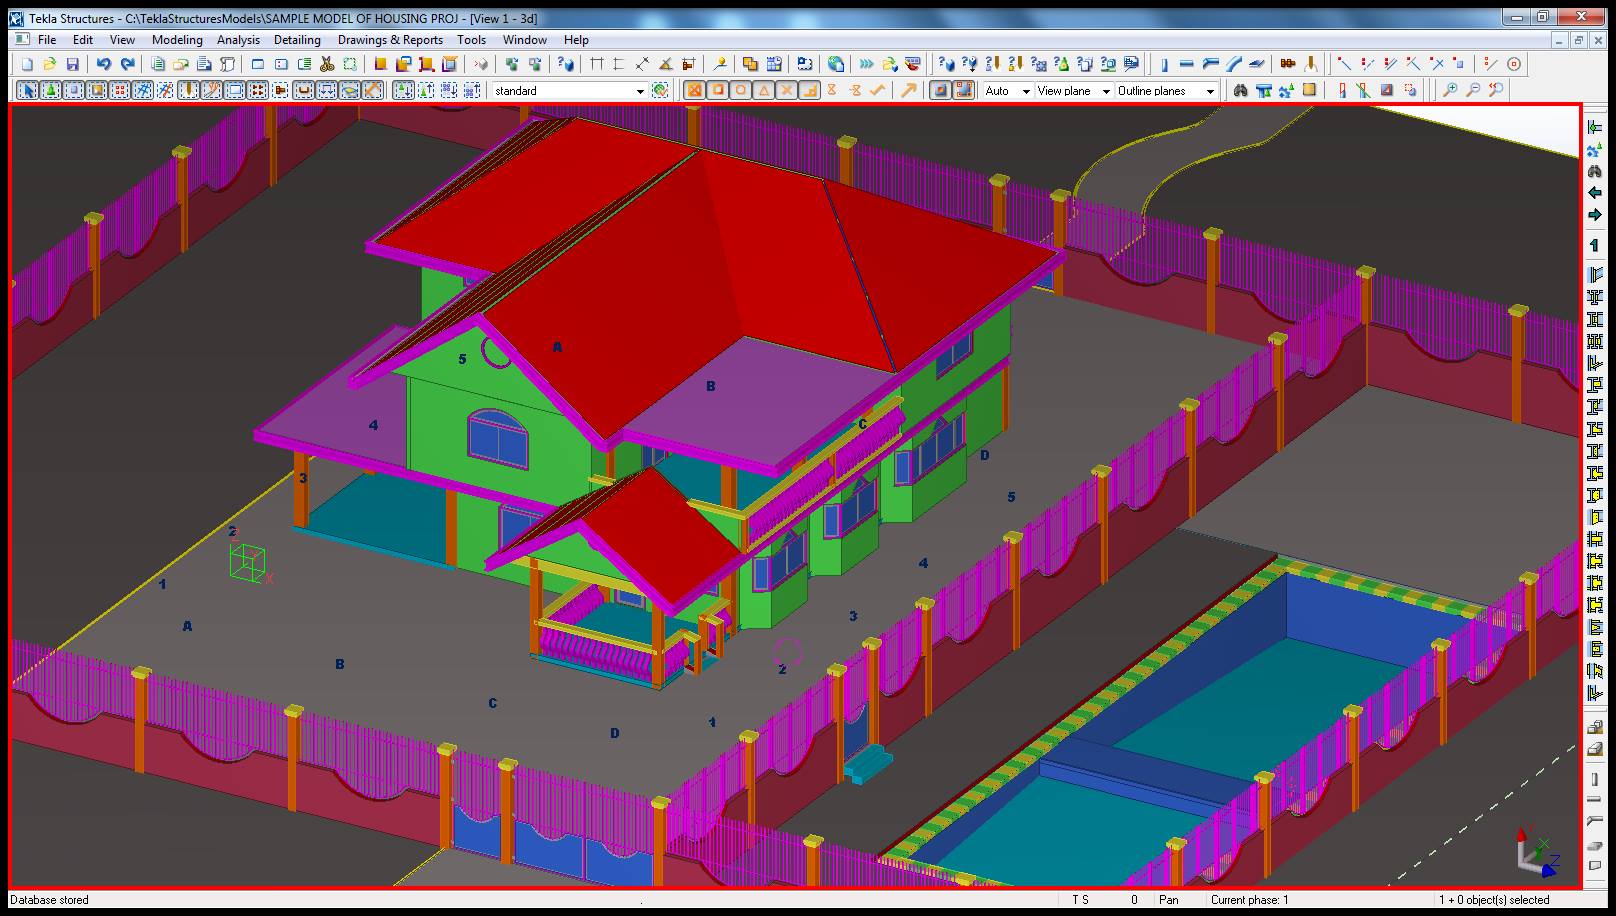Click the Save model icon

(x=72, y=64)
